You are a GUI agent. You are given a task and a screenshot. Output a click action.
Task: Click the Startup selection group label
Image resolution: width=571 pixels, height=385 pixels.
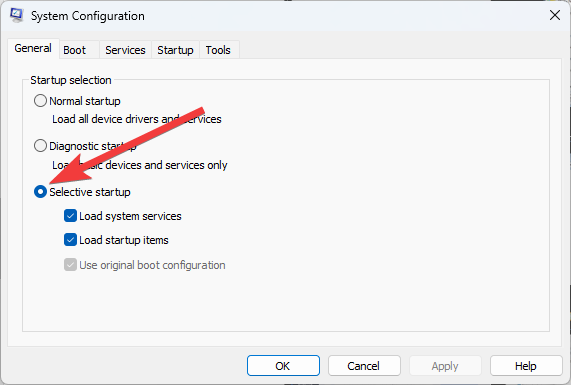click(x=71, y=80)
